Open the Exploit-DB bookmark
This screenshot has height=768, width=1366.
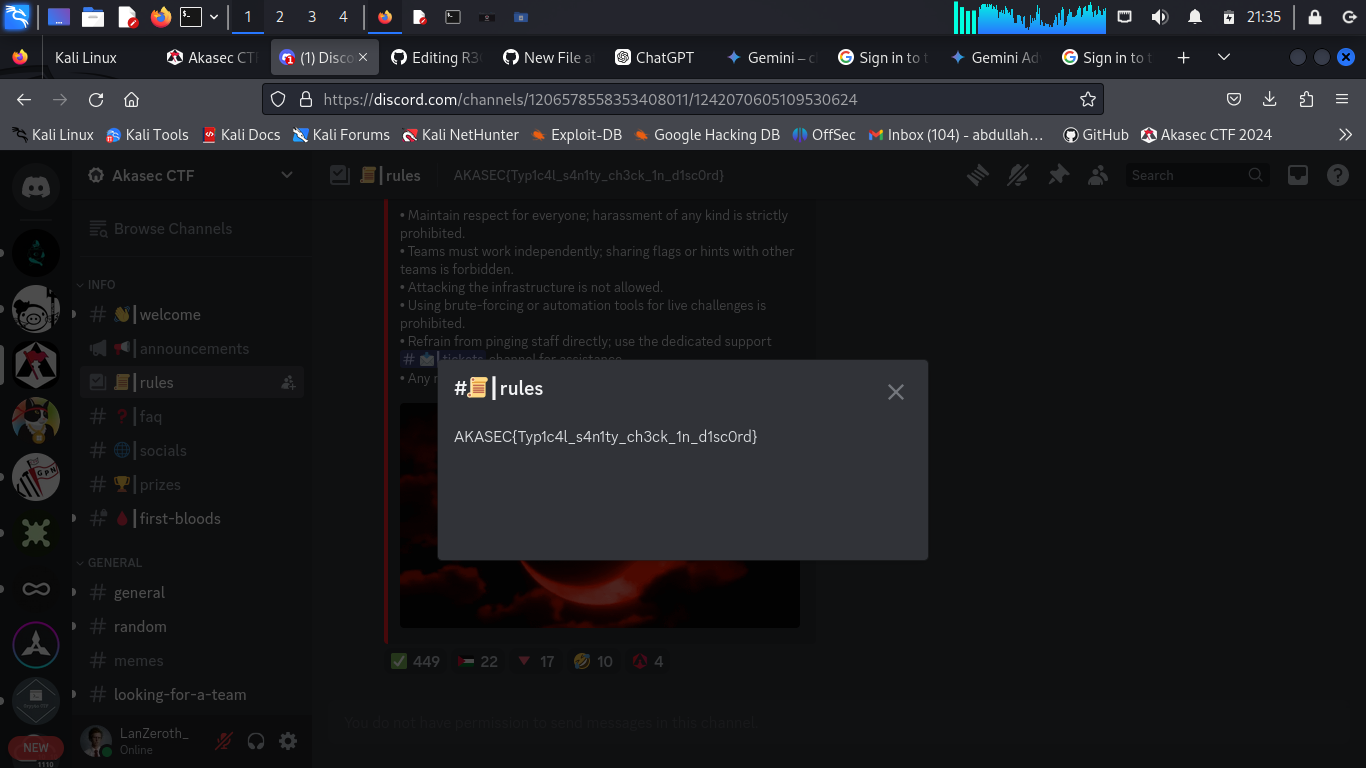[576, 134]
